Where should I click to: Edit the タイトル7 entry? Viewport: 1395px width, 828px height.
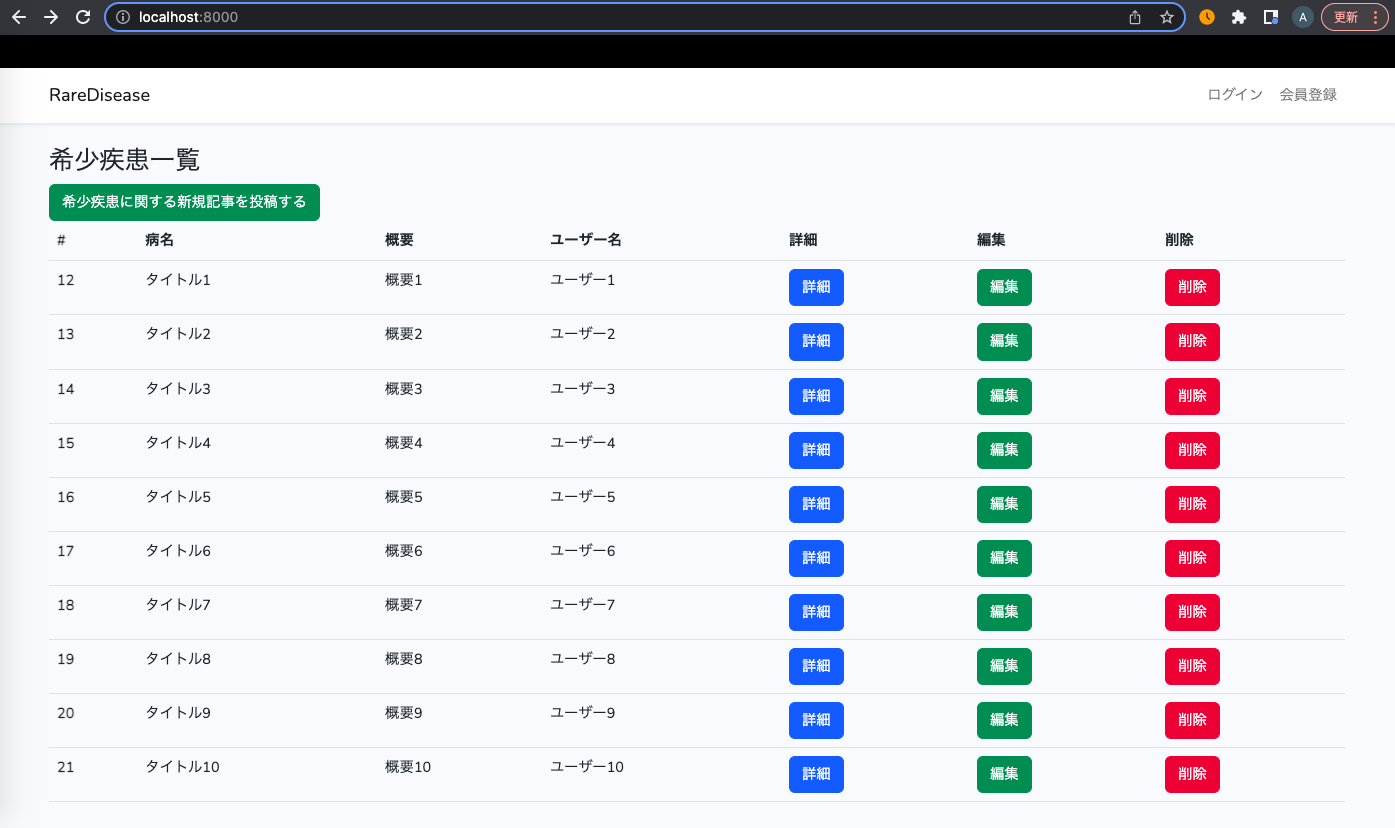(1004, 612)
